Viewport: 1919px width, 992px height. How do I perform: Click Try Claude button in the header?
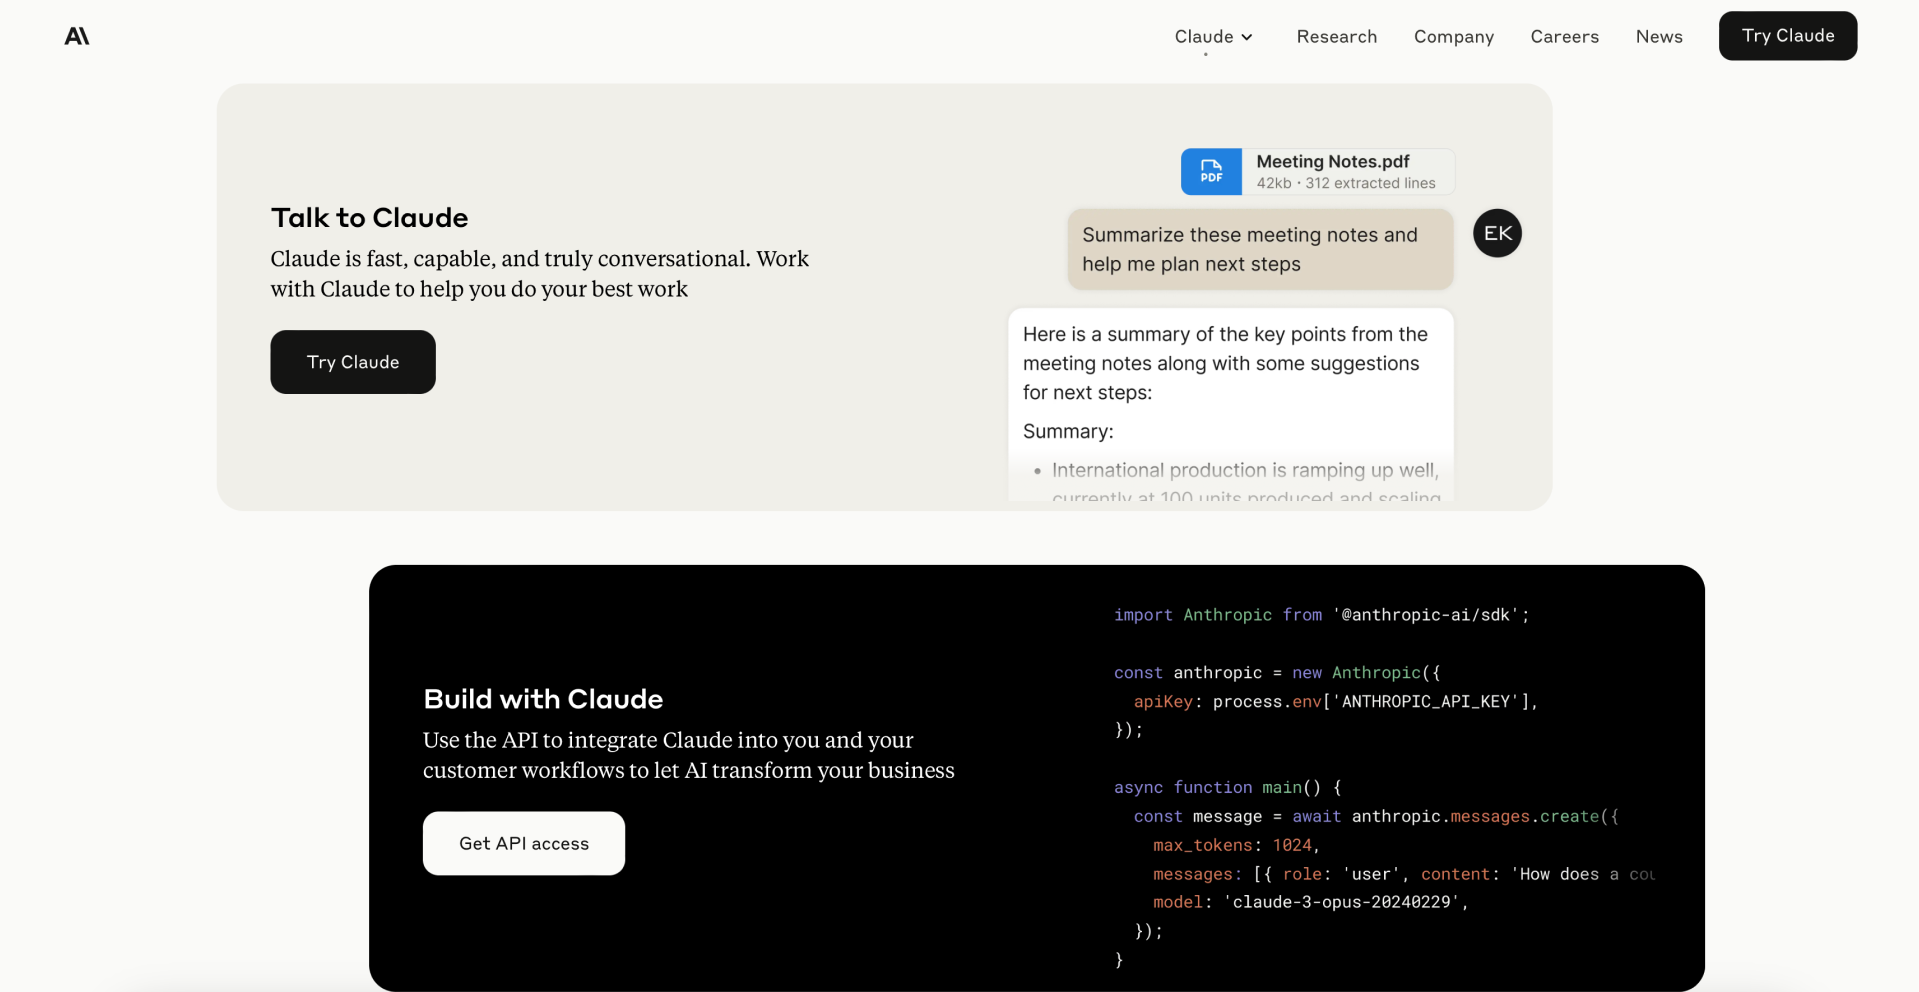coord(1787,36)
